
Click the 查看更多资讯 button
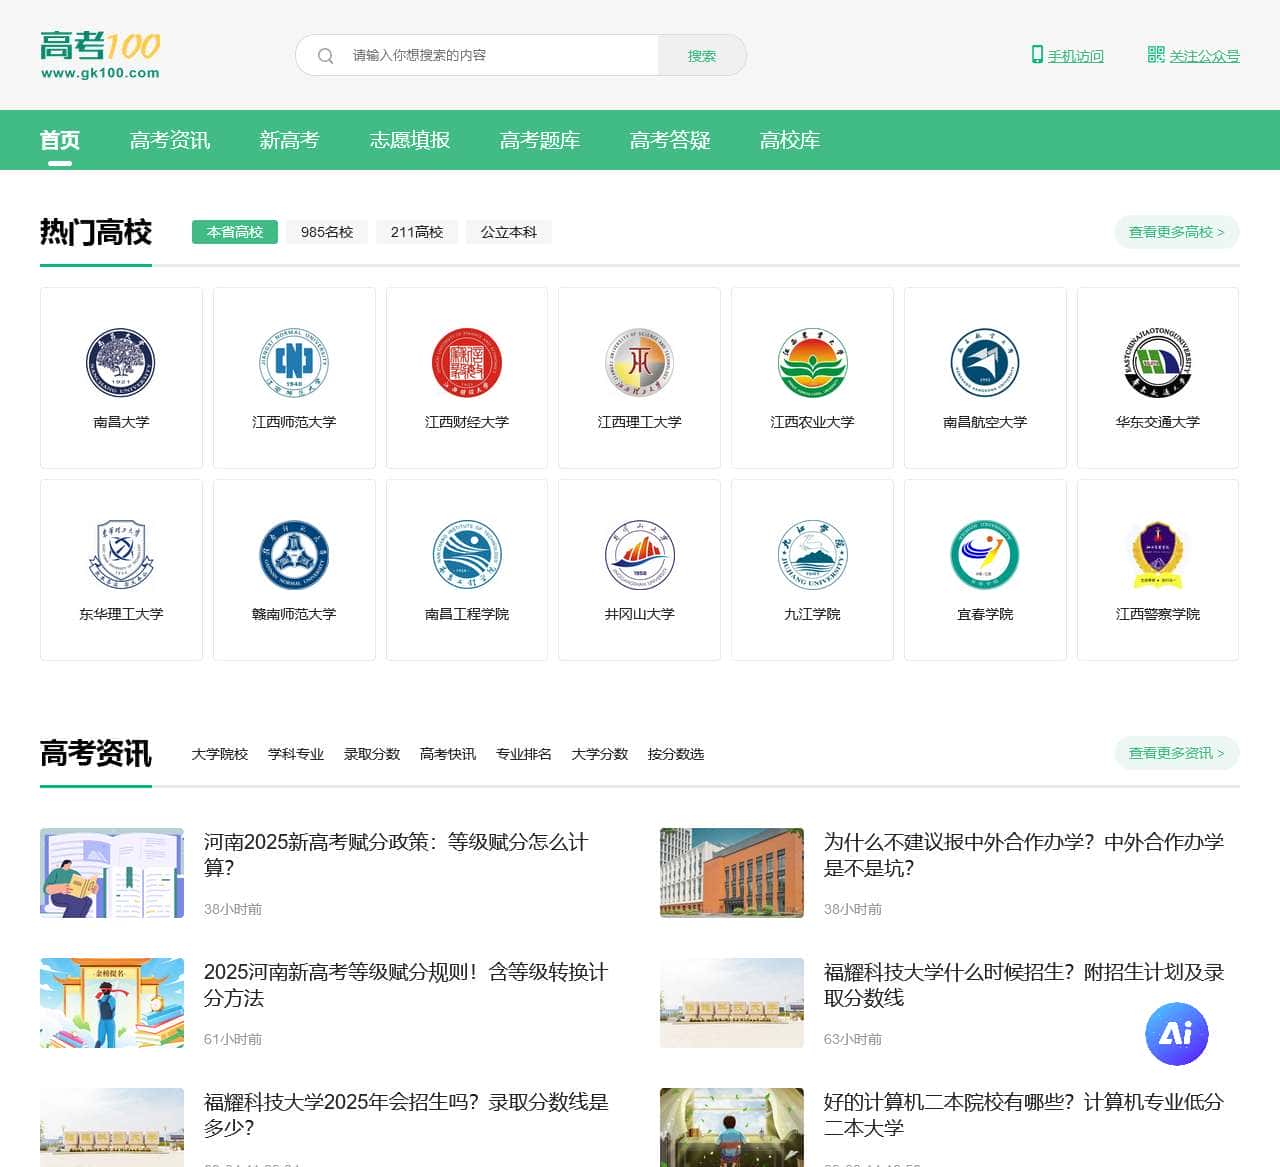pyautogui.click(x=1177, y=753)
